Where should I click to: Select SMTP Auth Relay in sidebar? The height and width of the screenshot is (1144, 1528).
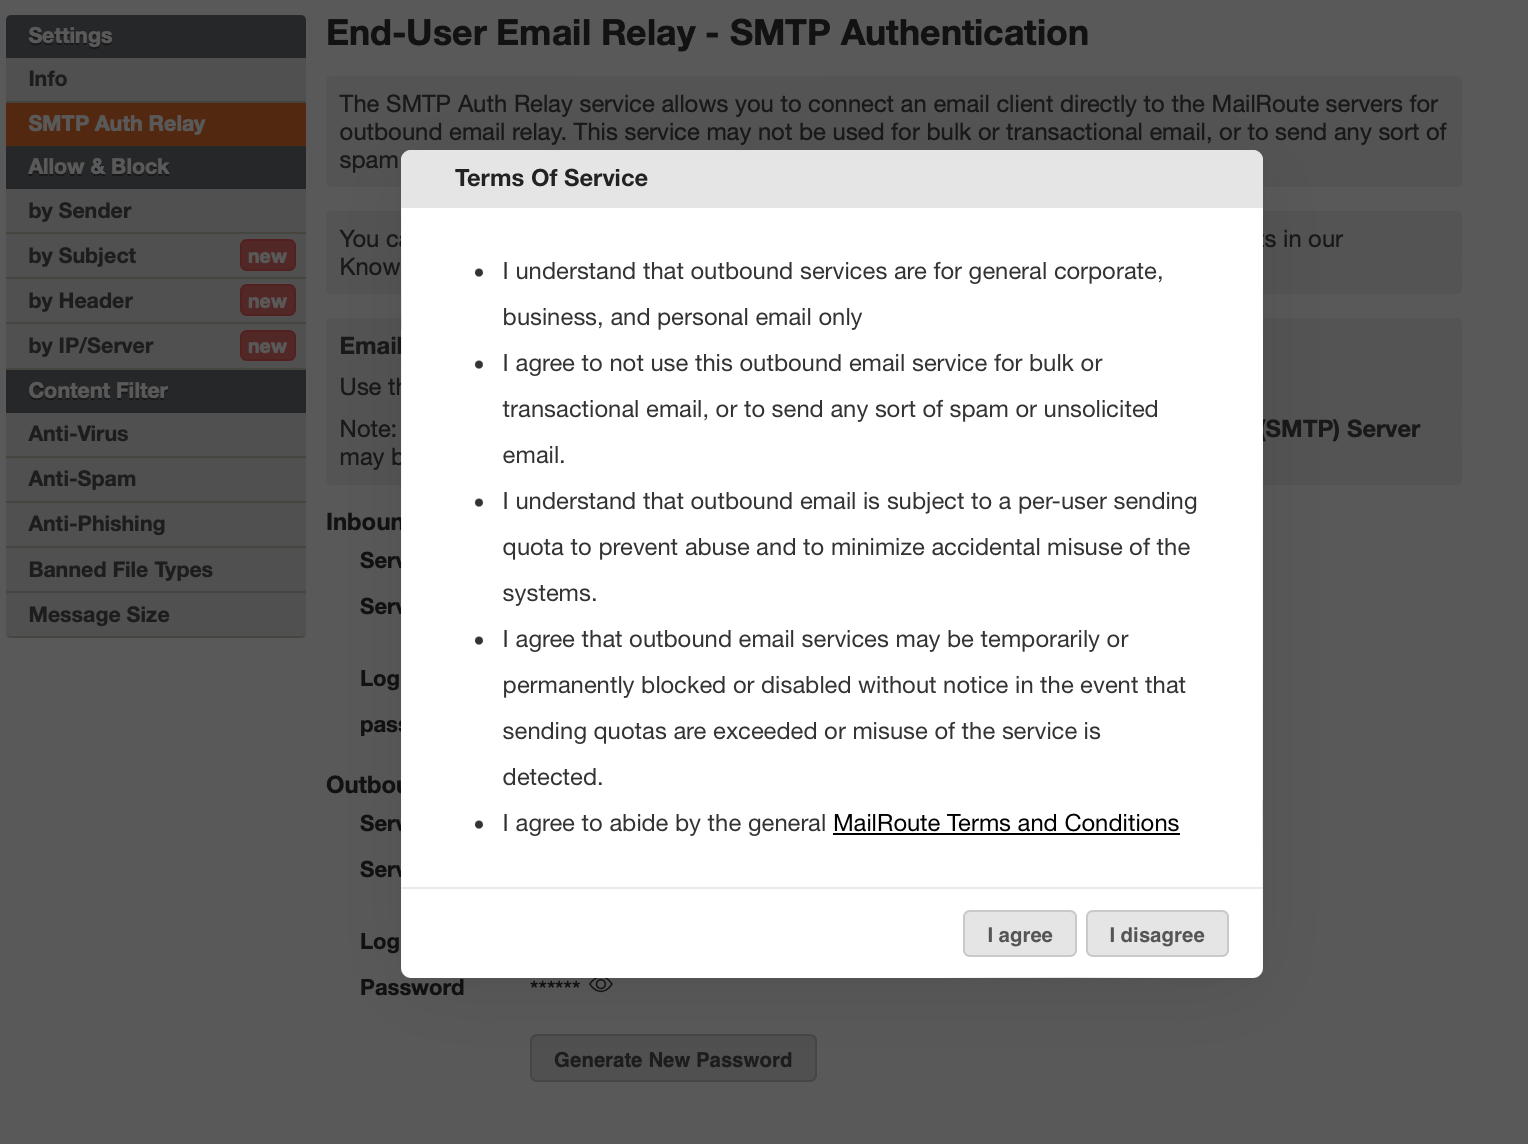[156, 124]
